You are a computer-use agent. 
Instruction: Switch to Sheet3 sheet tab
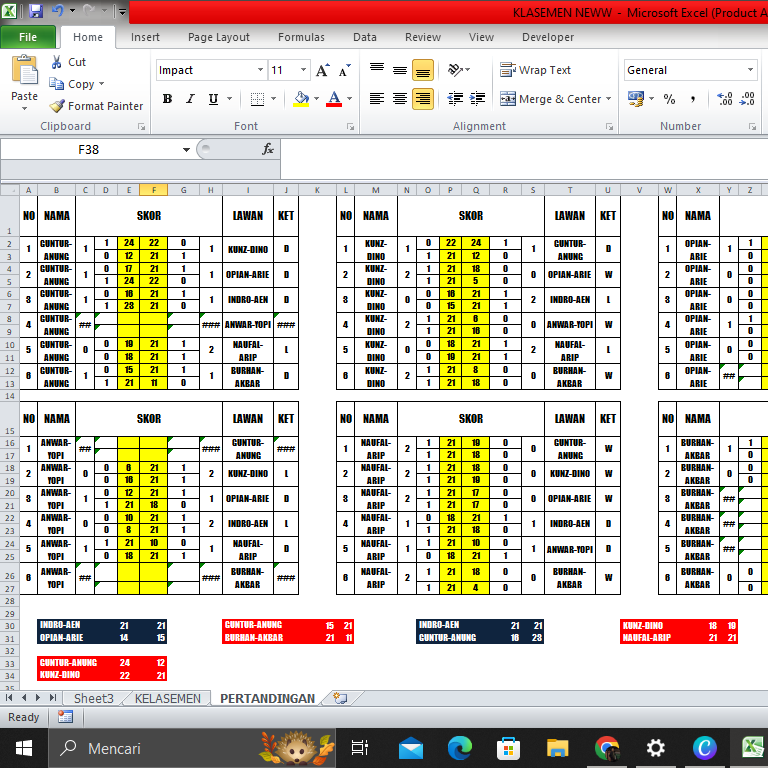pos(94,698)
